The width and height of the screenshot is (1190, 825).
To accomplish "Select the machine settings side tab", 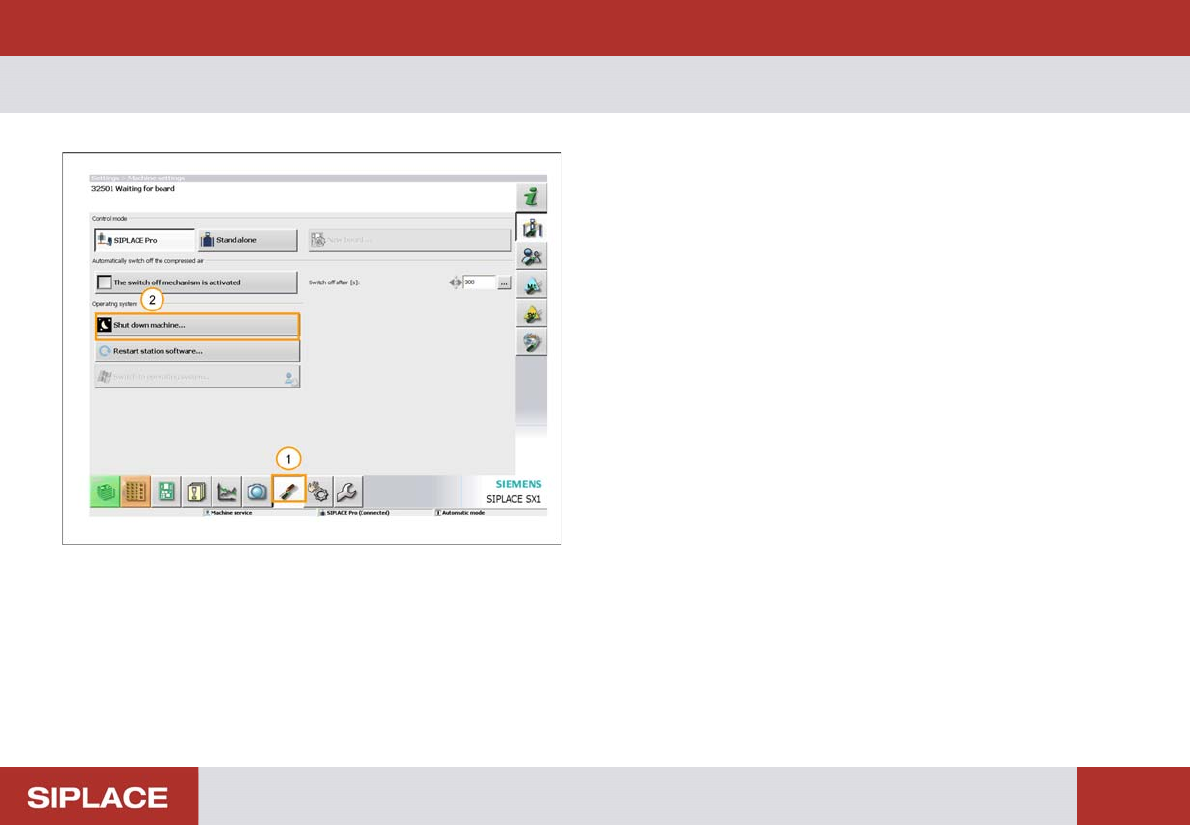I will click(x=532, y=227).
